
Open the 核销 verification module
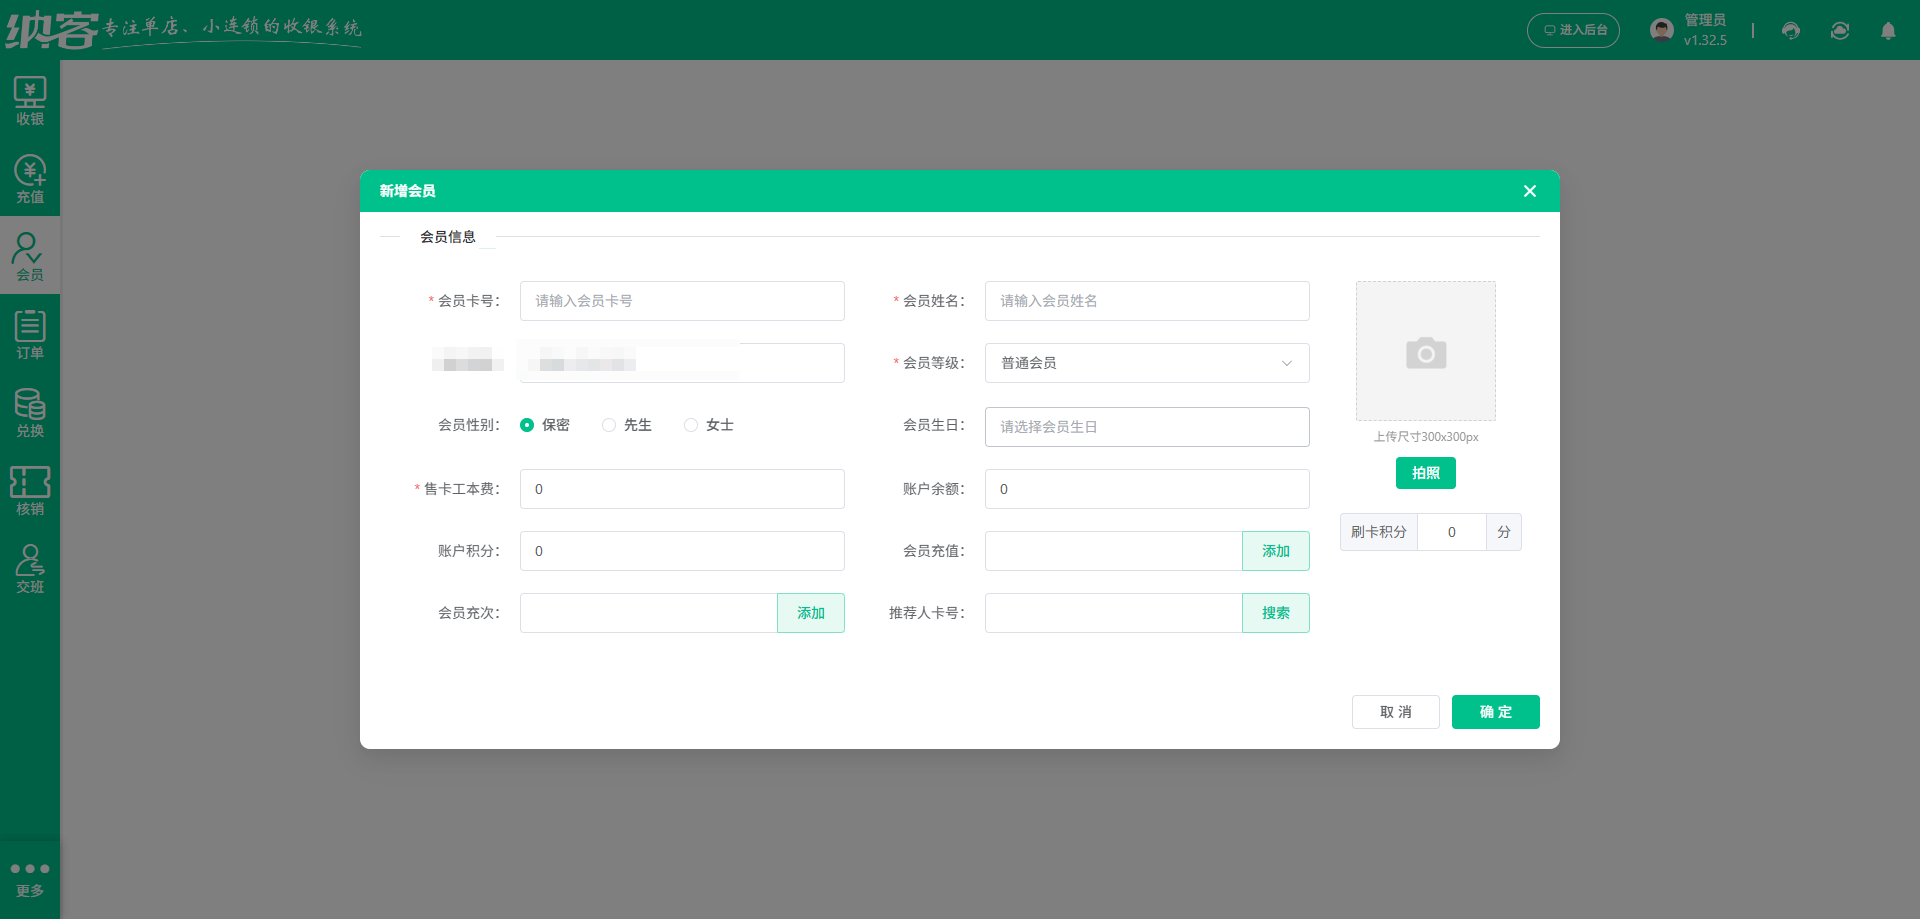pyautogui.click(x=30, y=489)
